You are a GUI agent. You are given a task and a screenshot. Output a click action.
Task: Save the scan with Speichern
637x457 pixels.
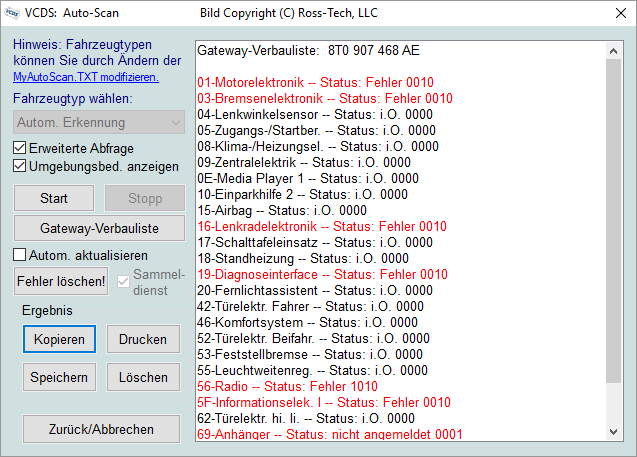click(59, 377)
